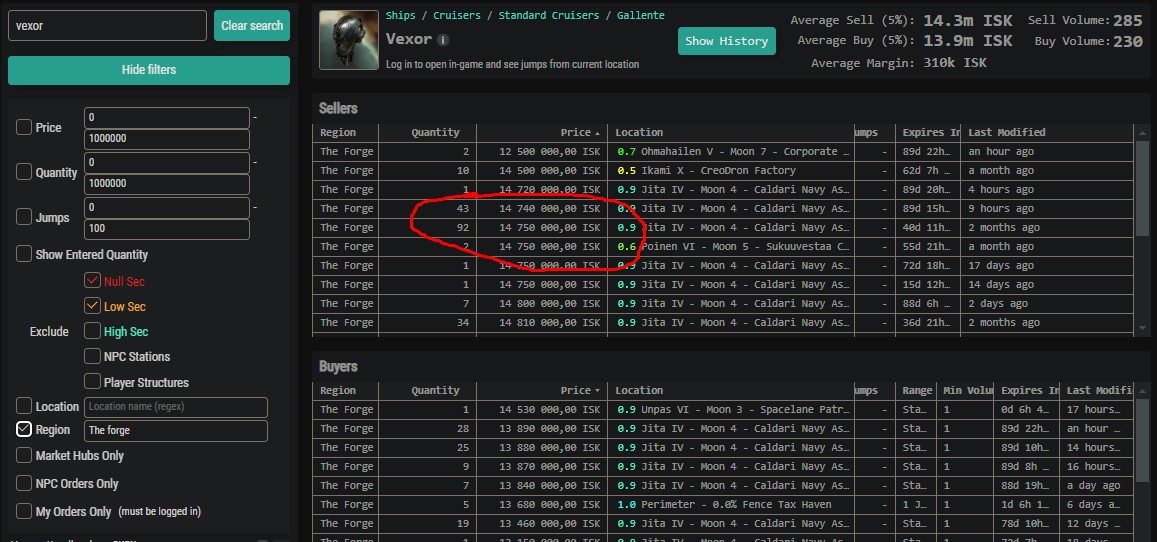Toggle Show Entered Quantity checkbox
This screenshot has height=542, width=1157.
coord(24,254)
